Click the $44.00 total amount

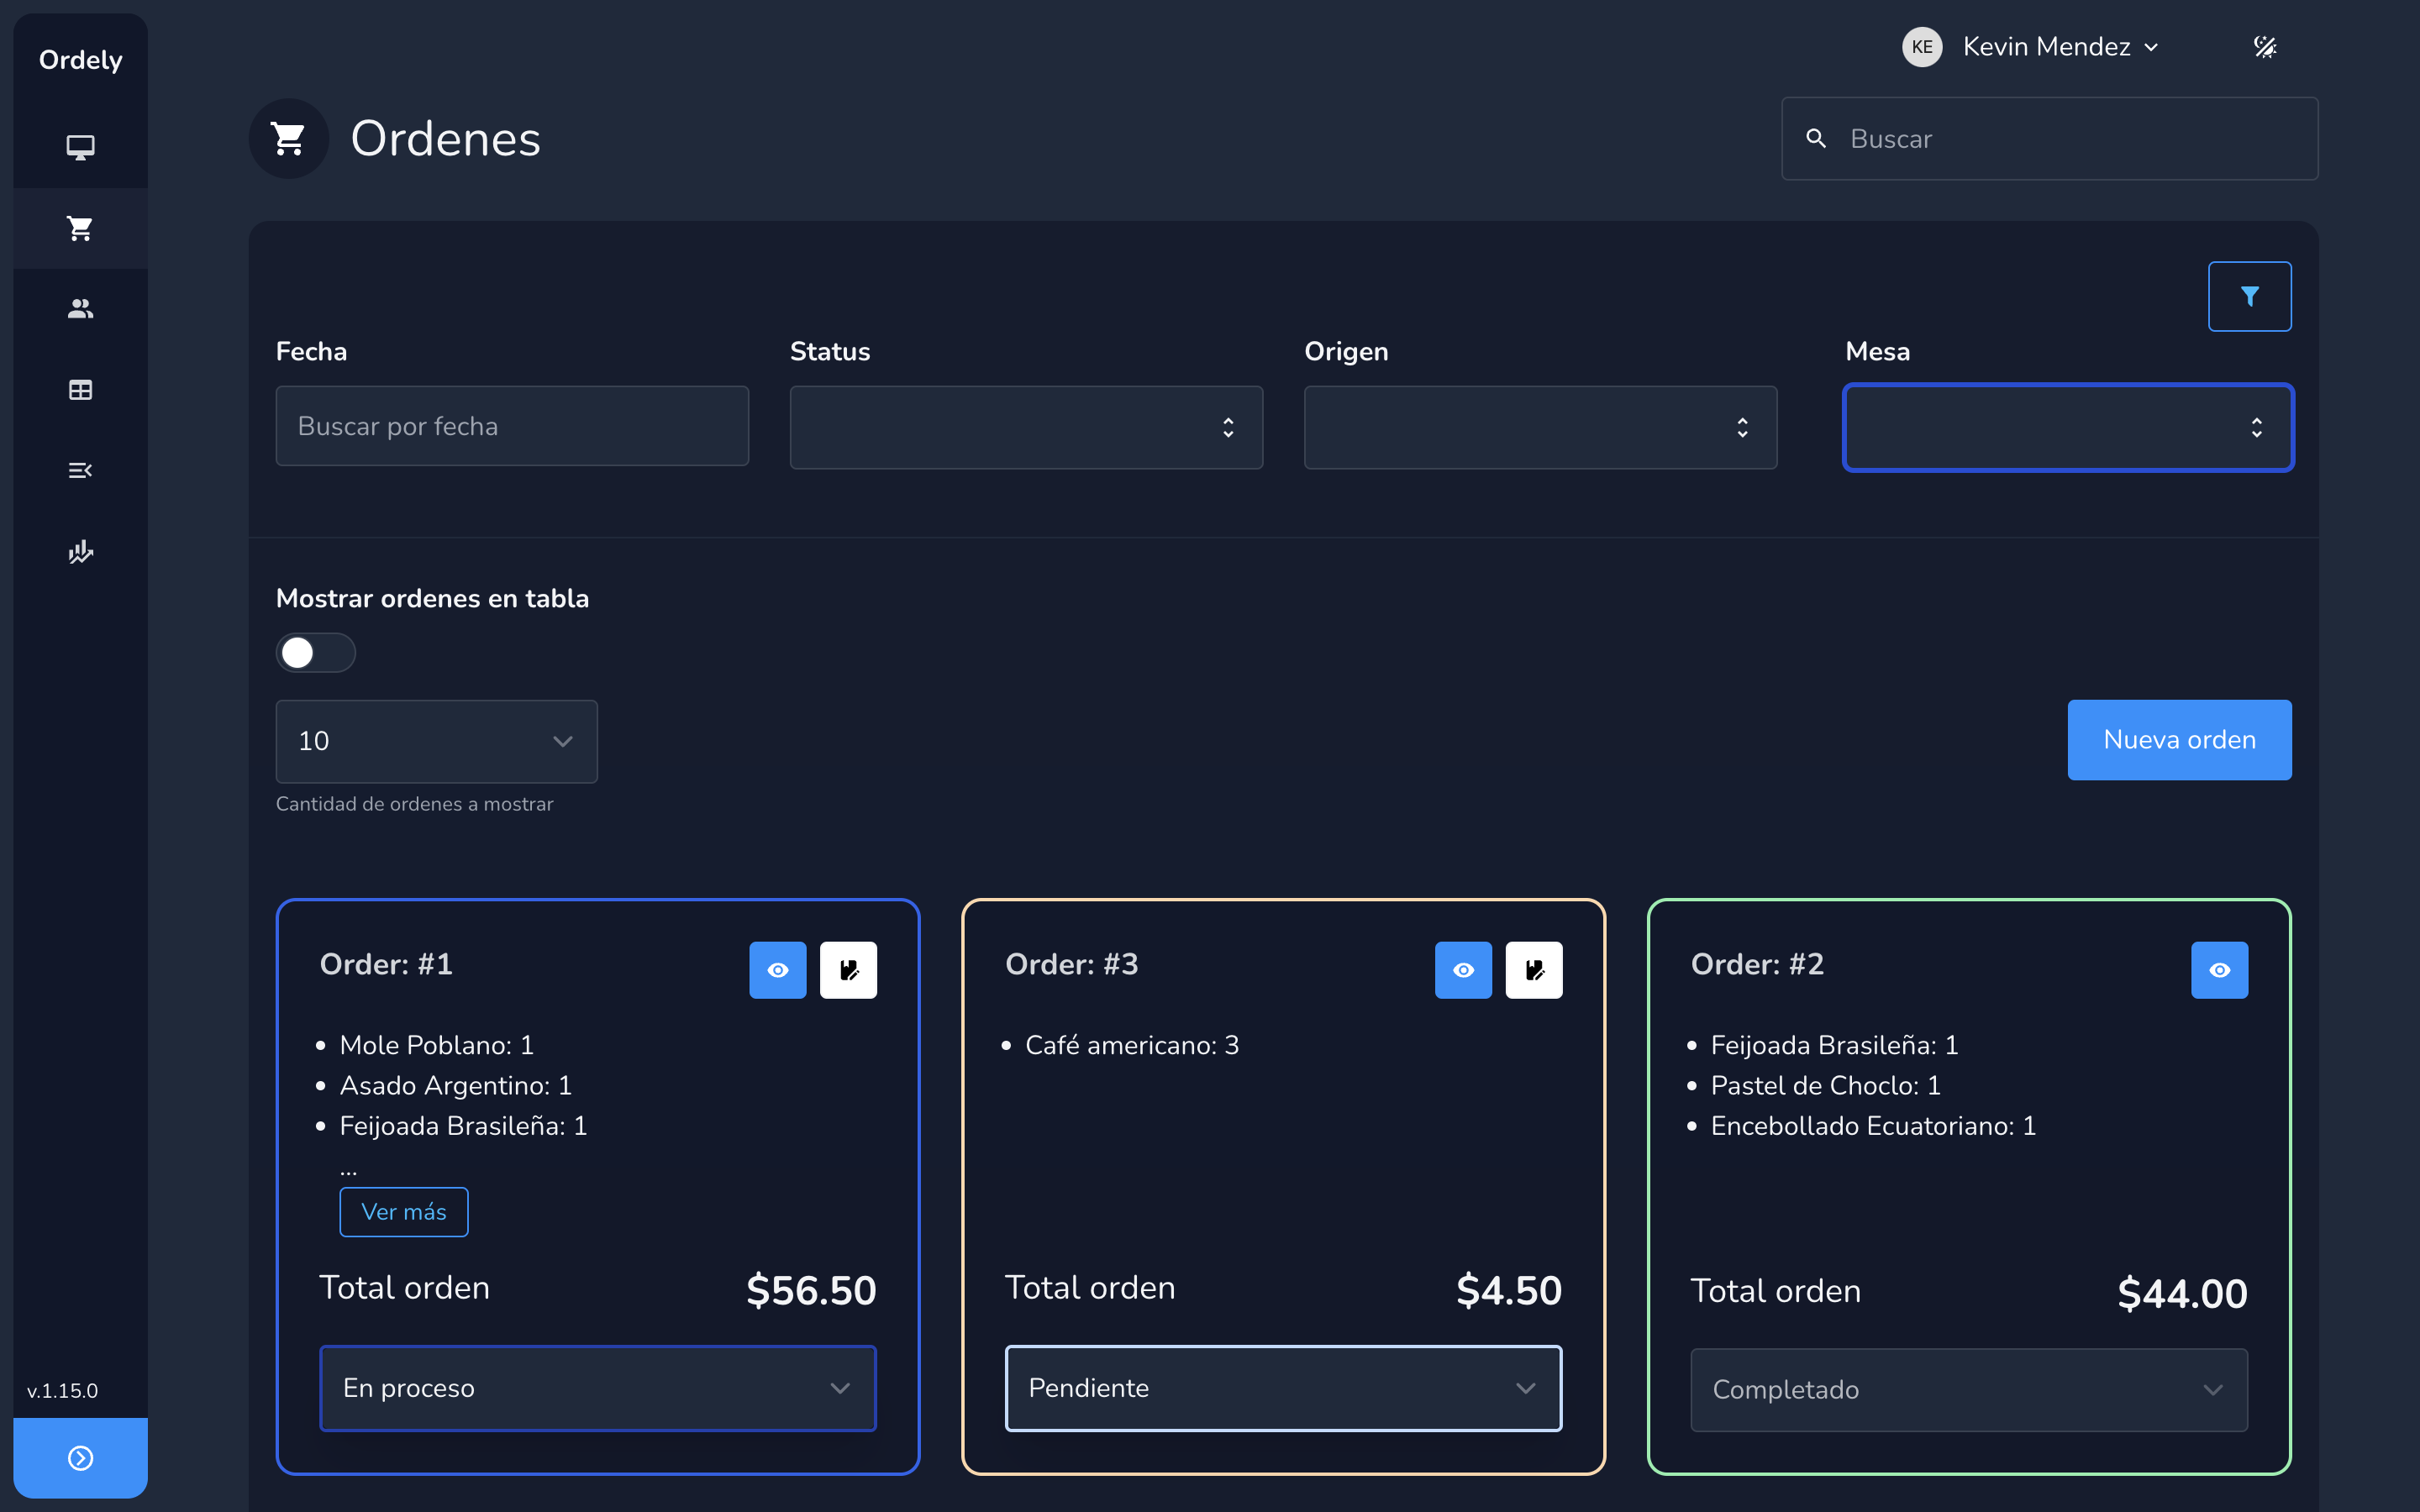(x=2182, y=1294)
